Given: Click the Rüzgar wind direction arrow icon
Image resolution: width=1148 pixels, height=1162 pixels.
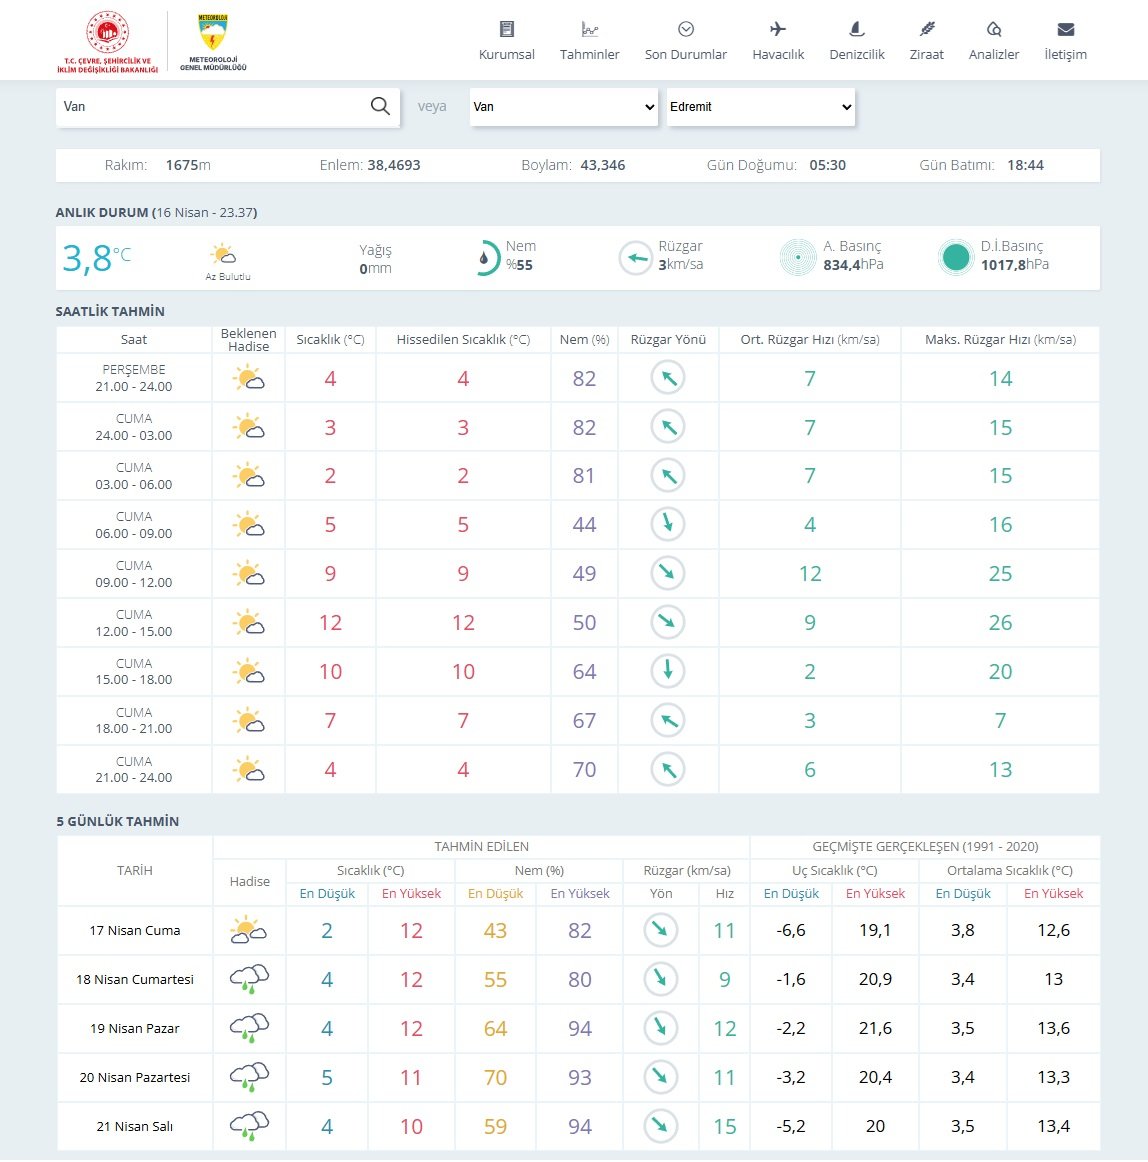Looking at the screenshot, I should coord(635,258).
